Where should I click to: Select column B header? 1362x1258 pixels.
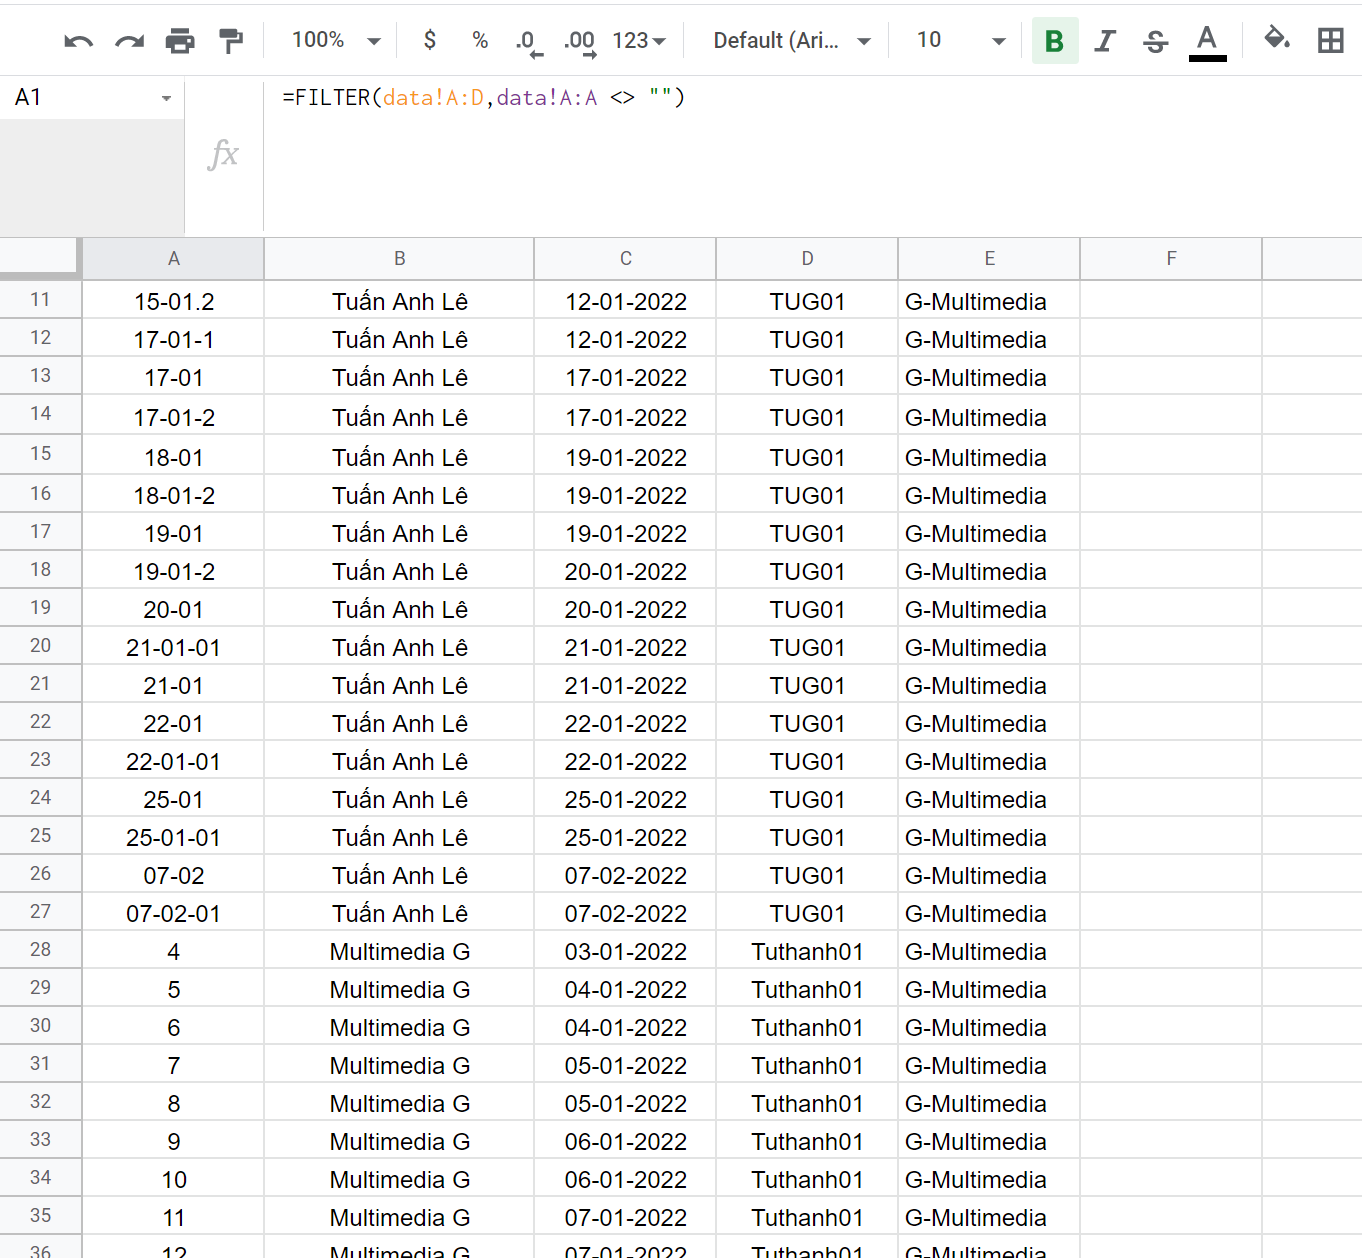coord(399,259)
